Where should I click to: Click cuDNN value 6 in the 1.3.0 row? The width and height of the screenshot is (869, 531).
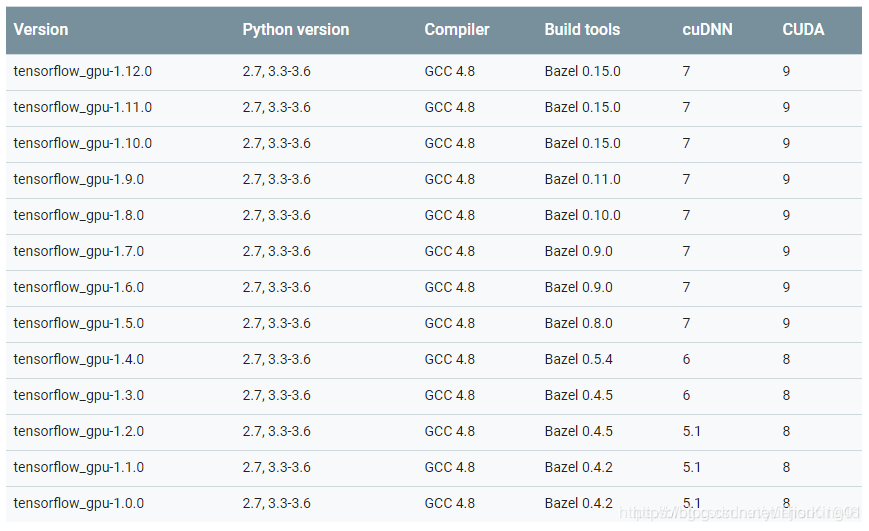point(686,396)
